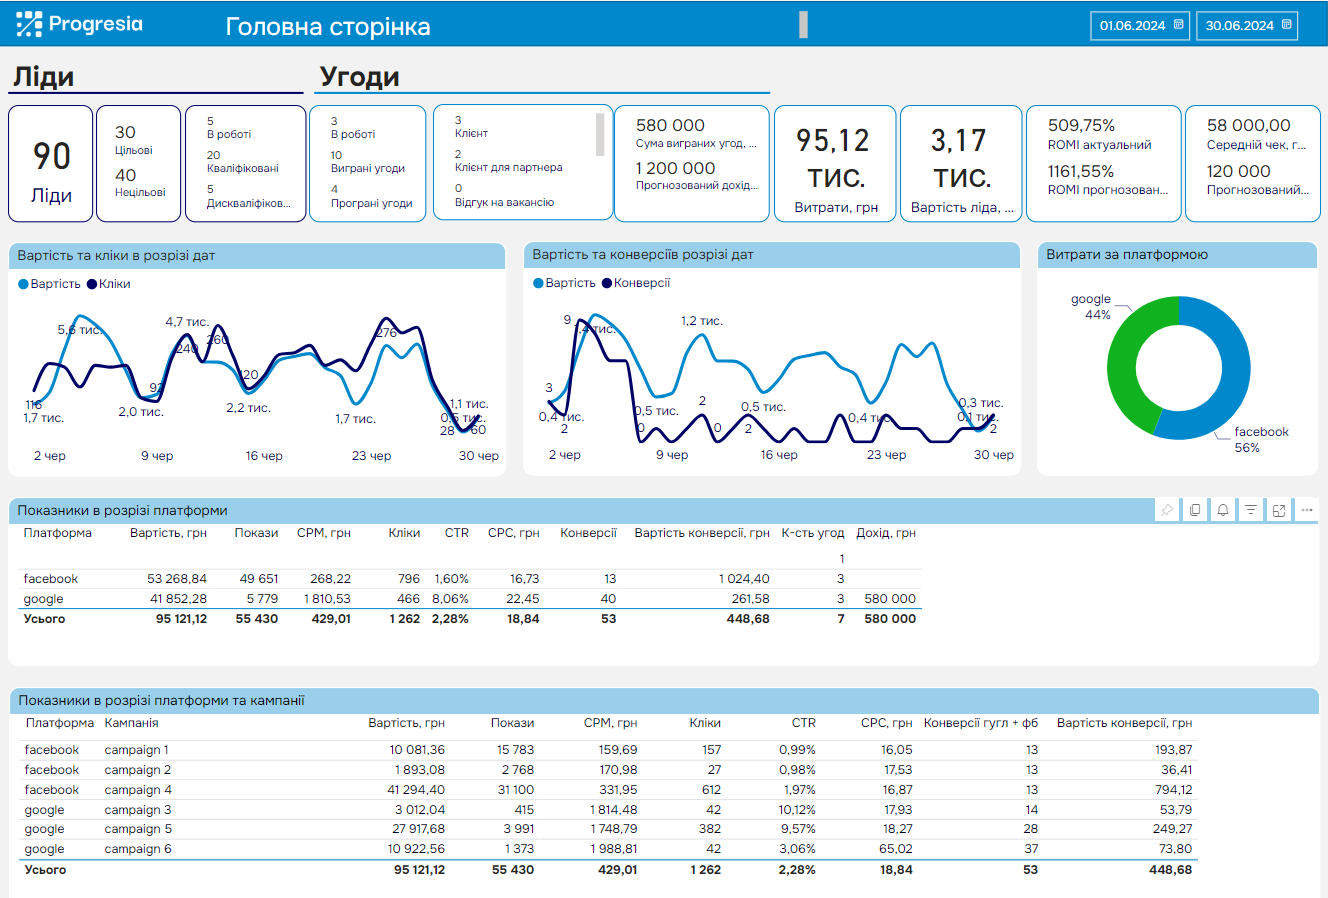The height and width of the screenshot is (898, 1328).
Task: Sort table by Вартість конверсії, грн column header
Action: (702, 533)
